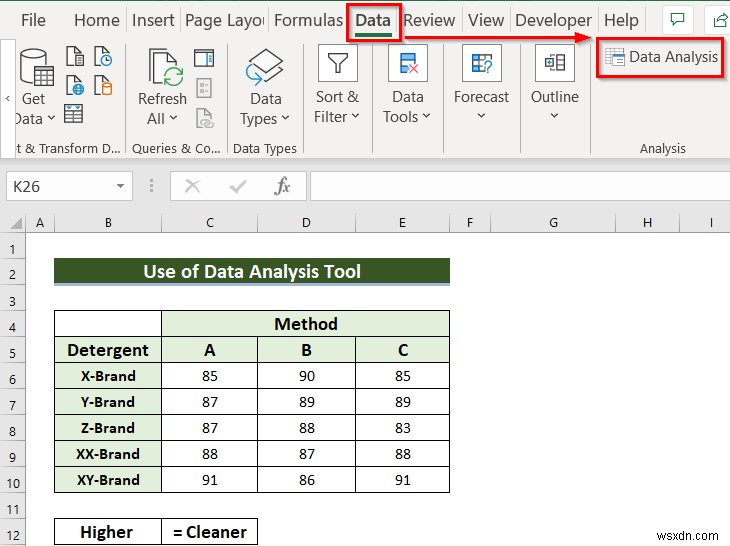Click cell D6 with value 90
Viewport: 730px width, 546px height.
click(306, 376)
